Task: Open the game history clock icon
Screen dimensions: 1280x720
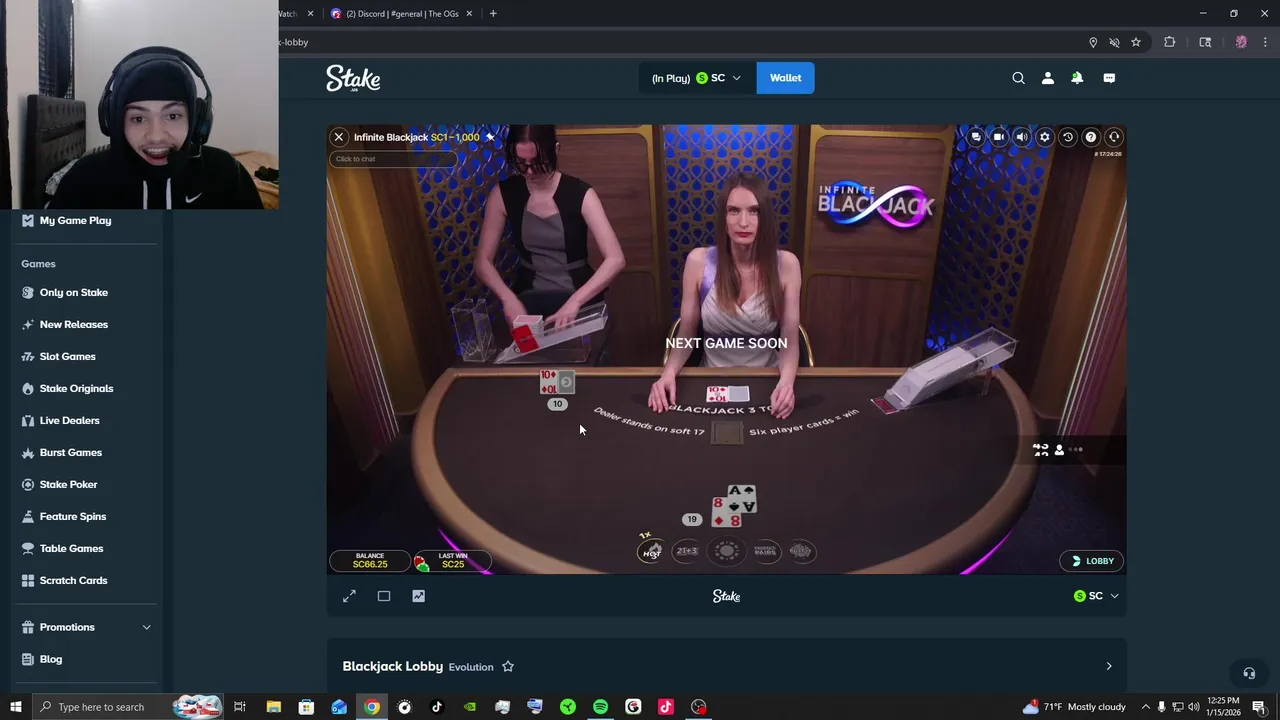Action: [x=1068, y=137]
